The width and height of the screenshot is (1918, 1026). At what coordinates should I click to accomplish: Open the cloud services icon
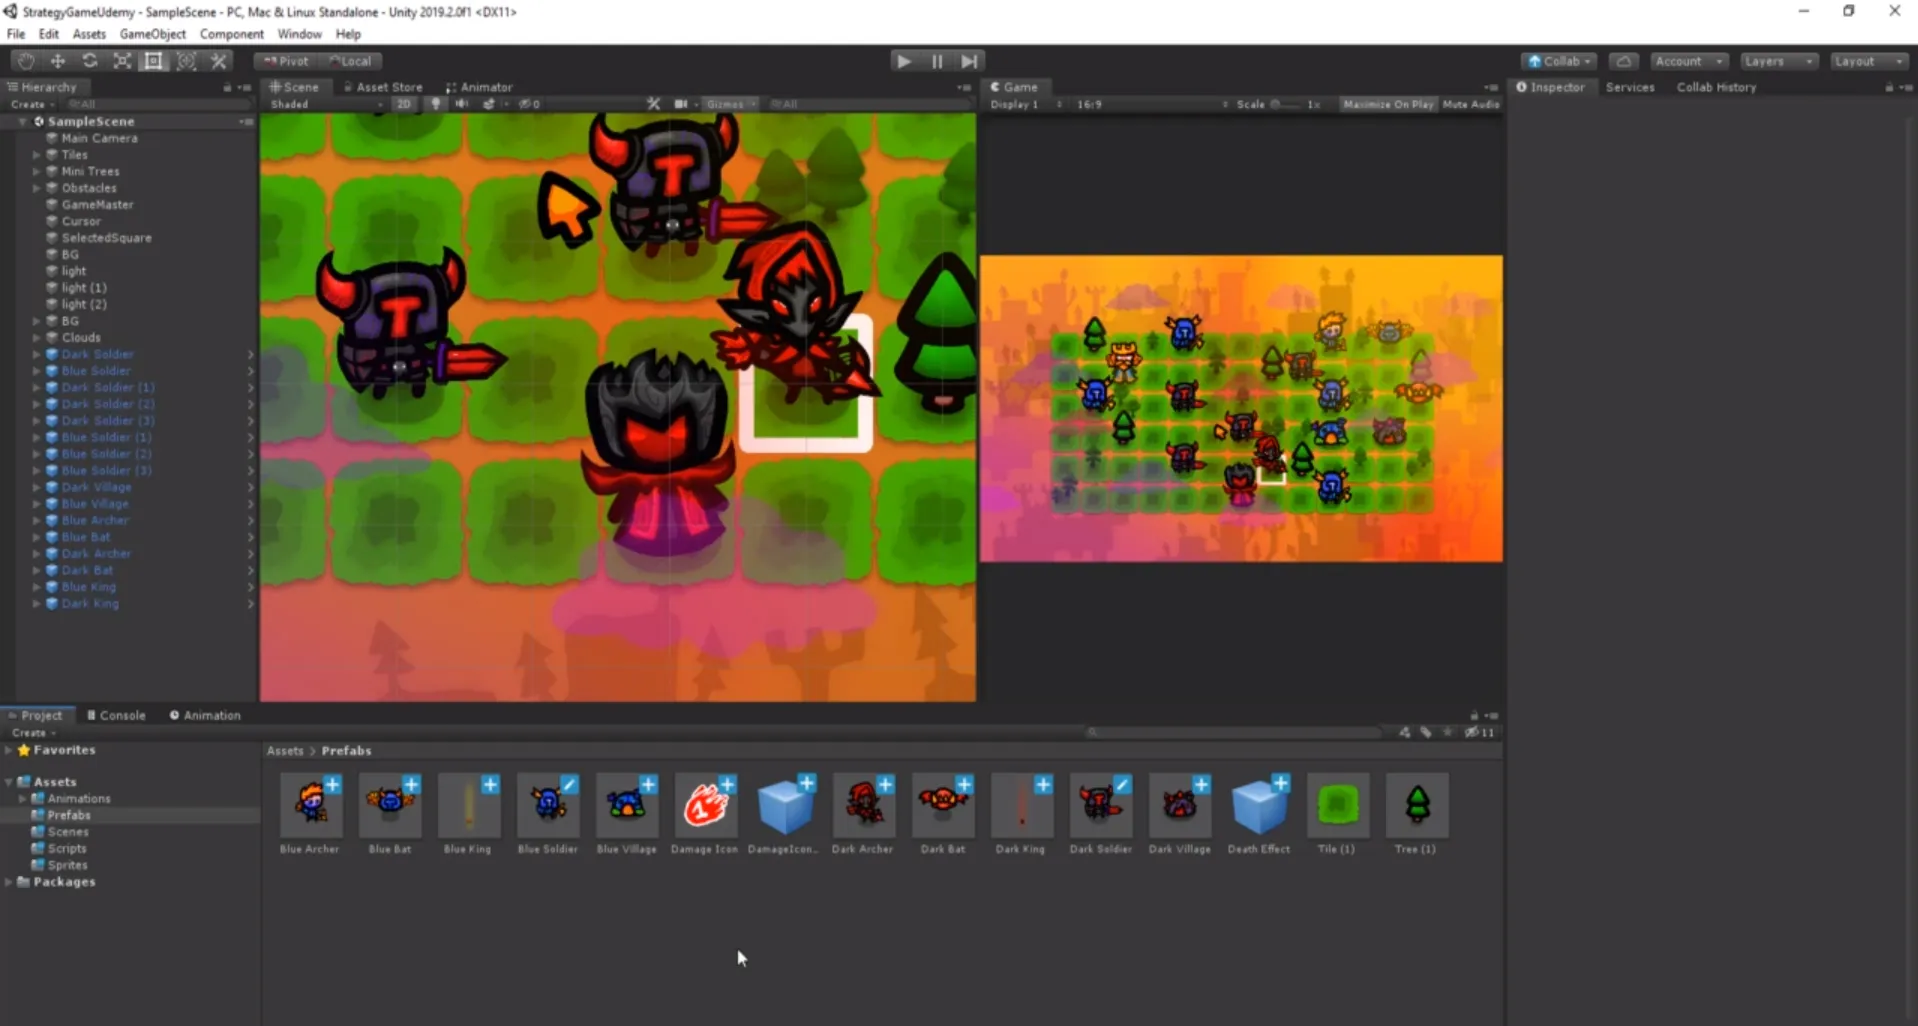click(x=1623, y=61)
